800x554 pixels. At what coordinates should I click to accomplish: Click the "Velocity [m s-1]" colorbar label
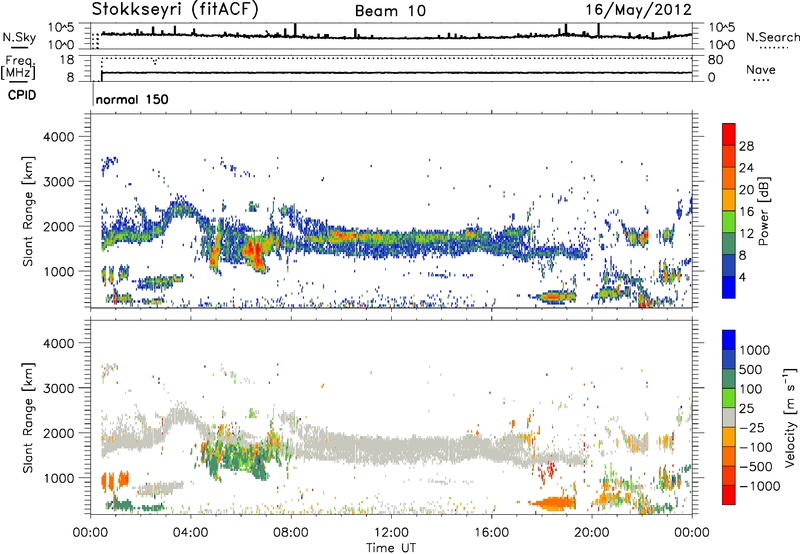(x=790, y=417)
